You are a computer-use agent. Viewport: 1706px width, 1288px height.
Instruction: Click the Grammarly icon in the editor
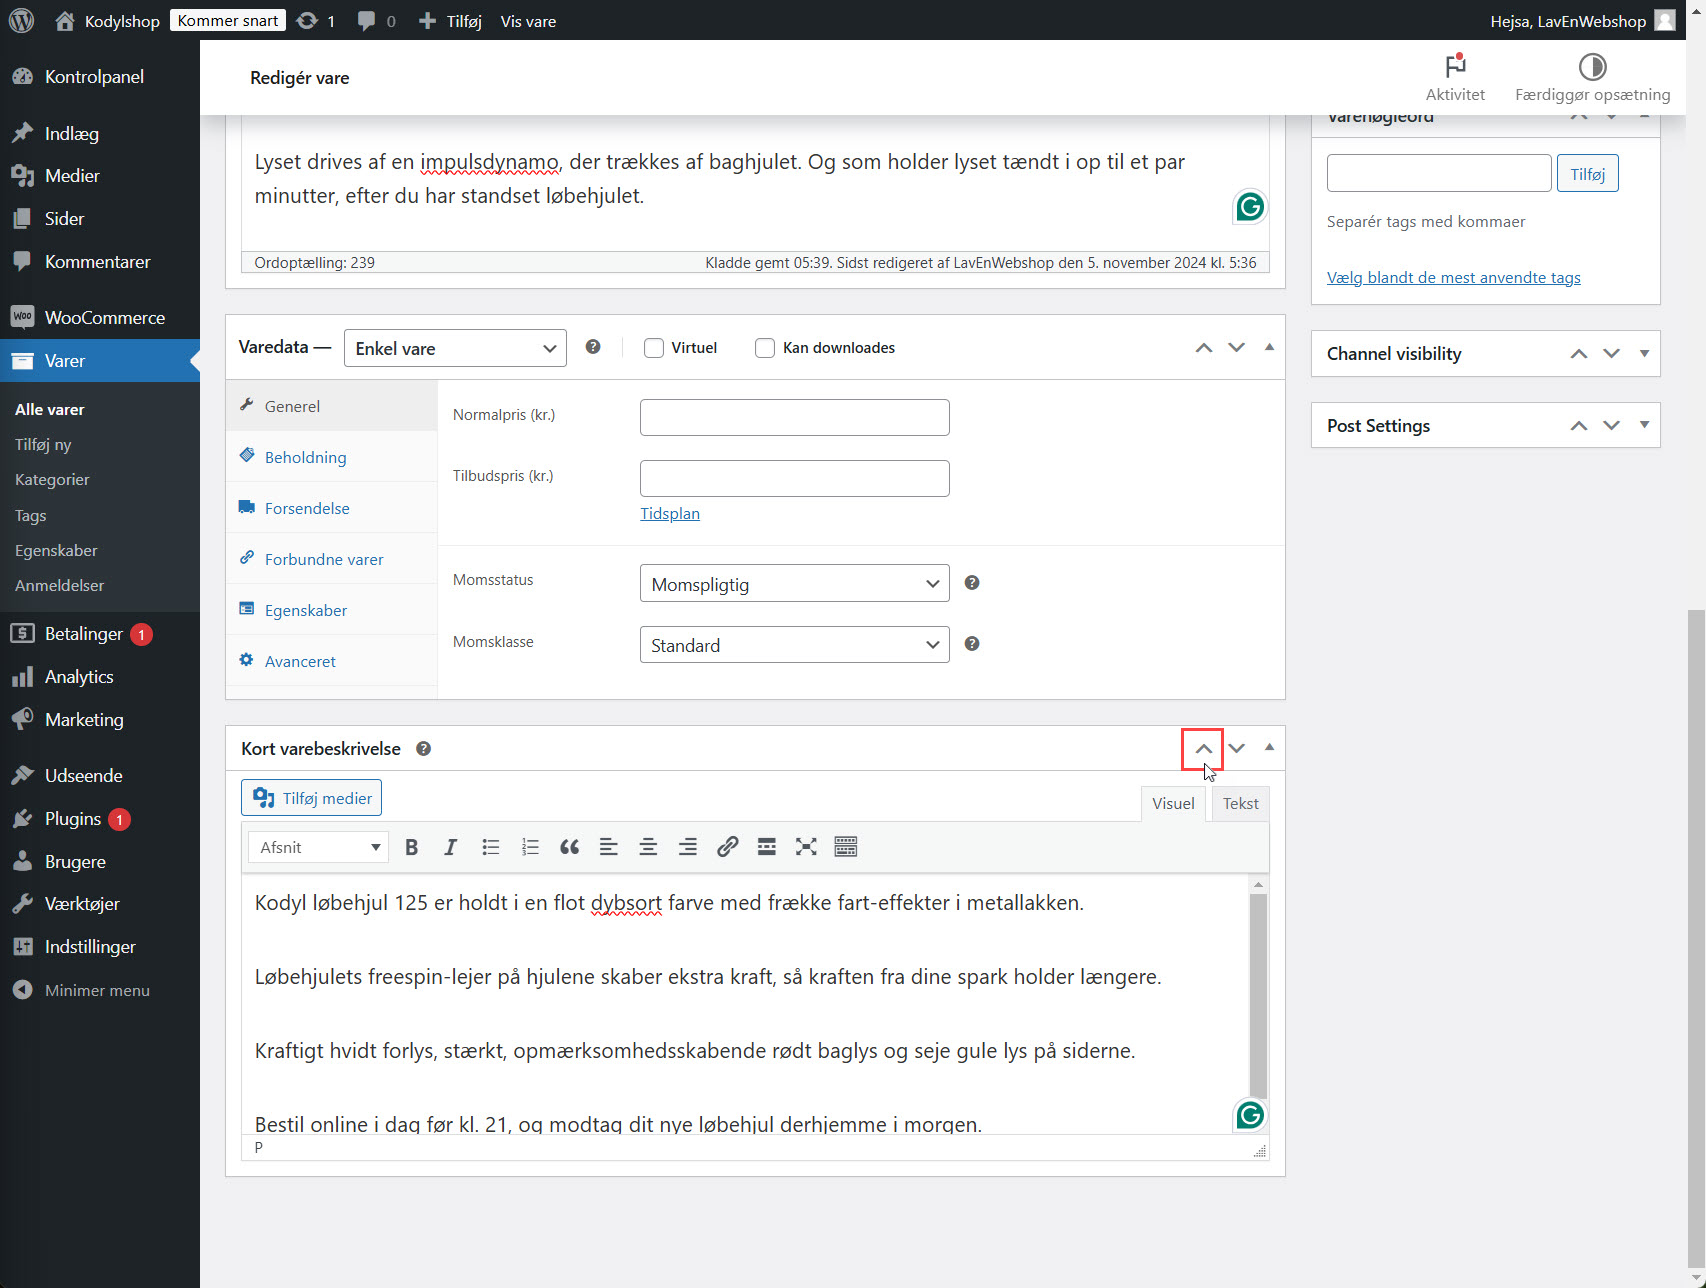pos(1249,1115)
